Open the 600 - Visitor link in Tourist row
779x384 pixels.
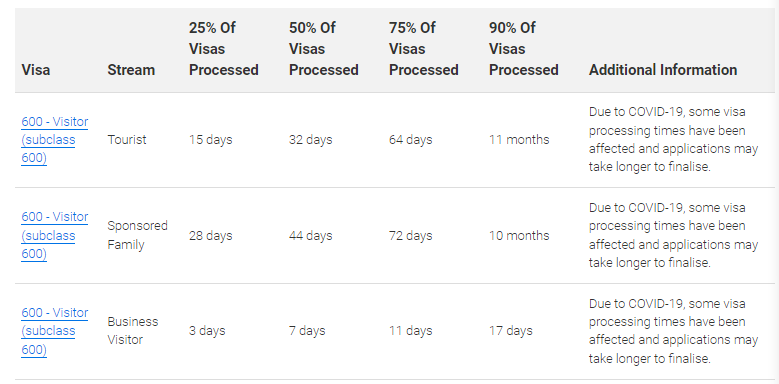pos(54,140)
